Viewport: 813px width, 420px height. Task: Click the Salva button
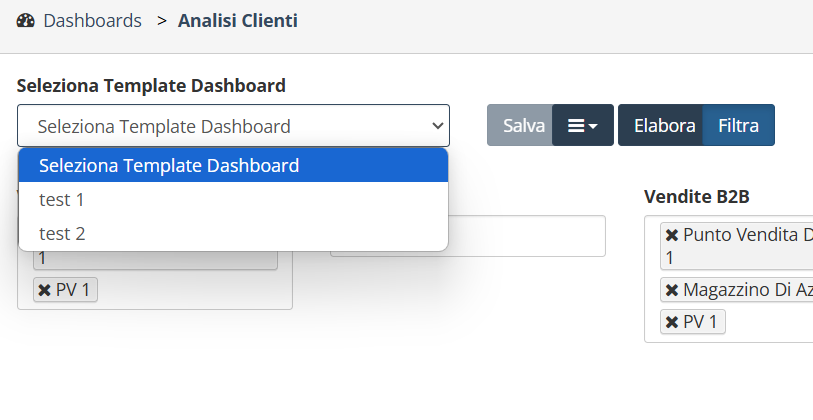[520, 125]
